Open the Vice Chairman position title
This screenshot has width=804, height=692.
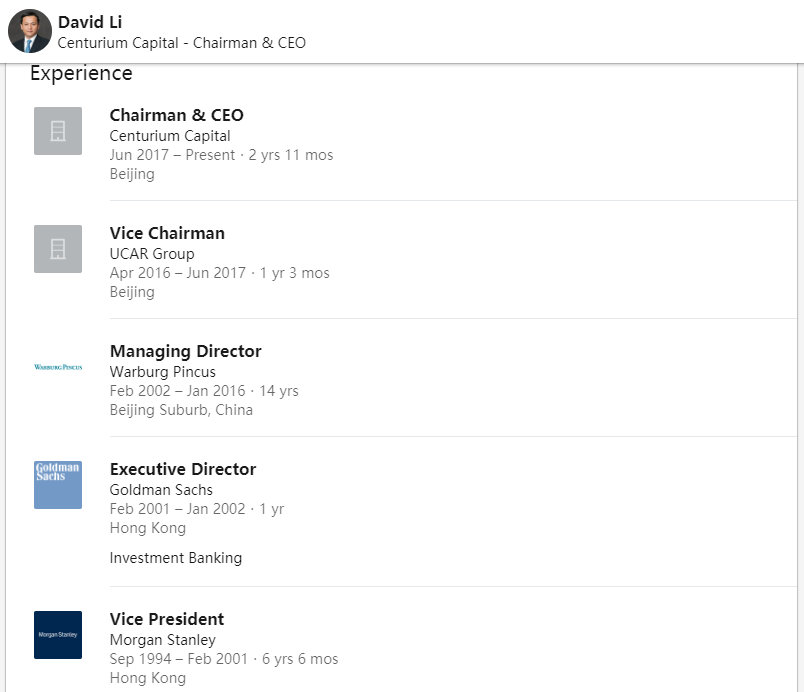167,233
